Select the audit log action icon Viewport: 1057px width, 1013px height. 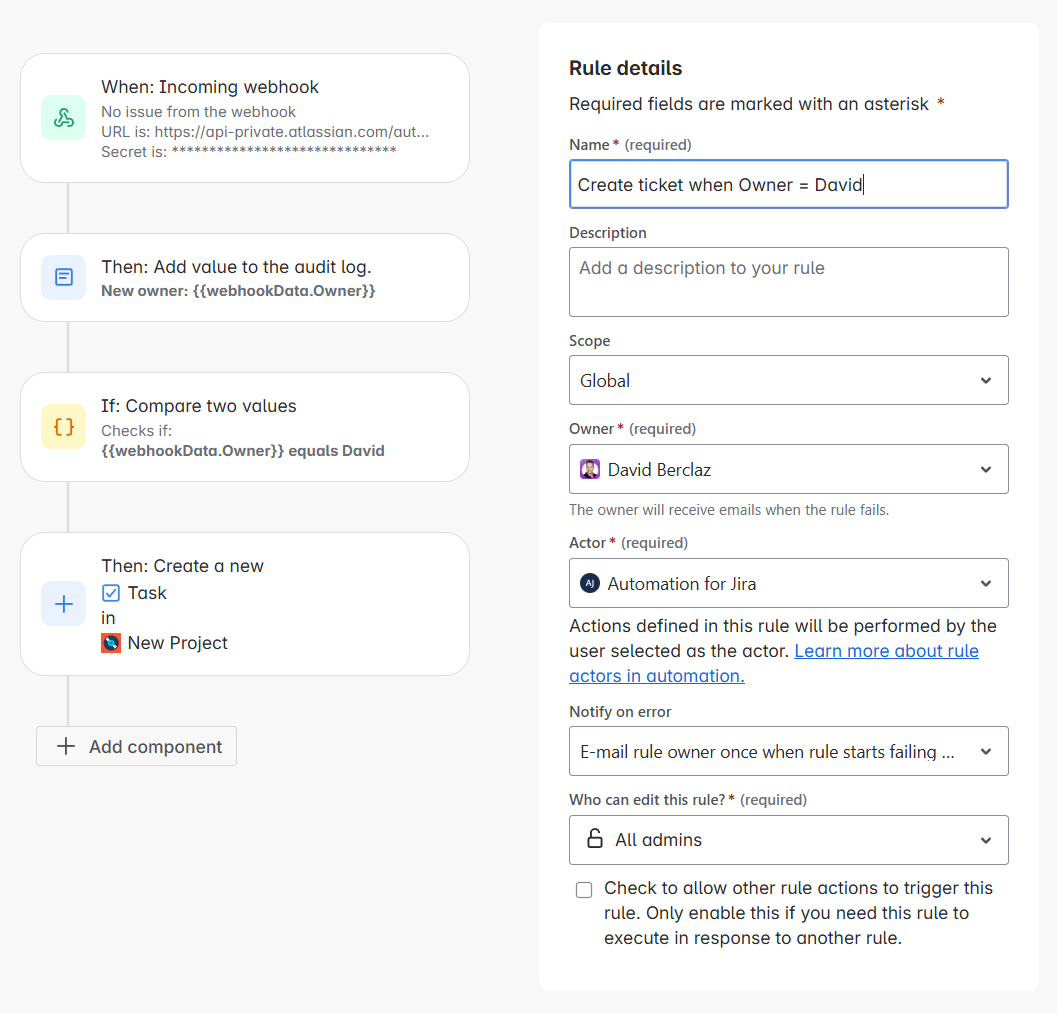[64, 277]
